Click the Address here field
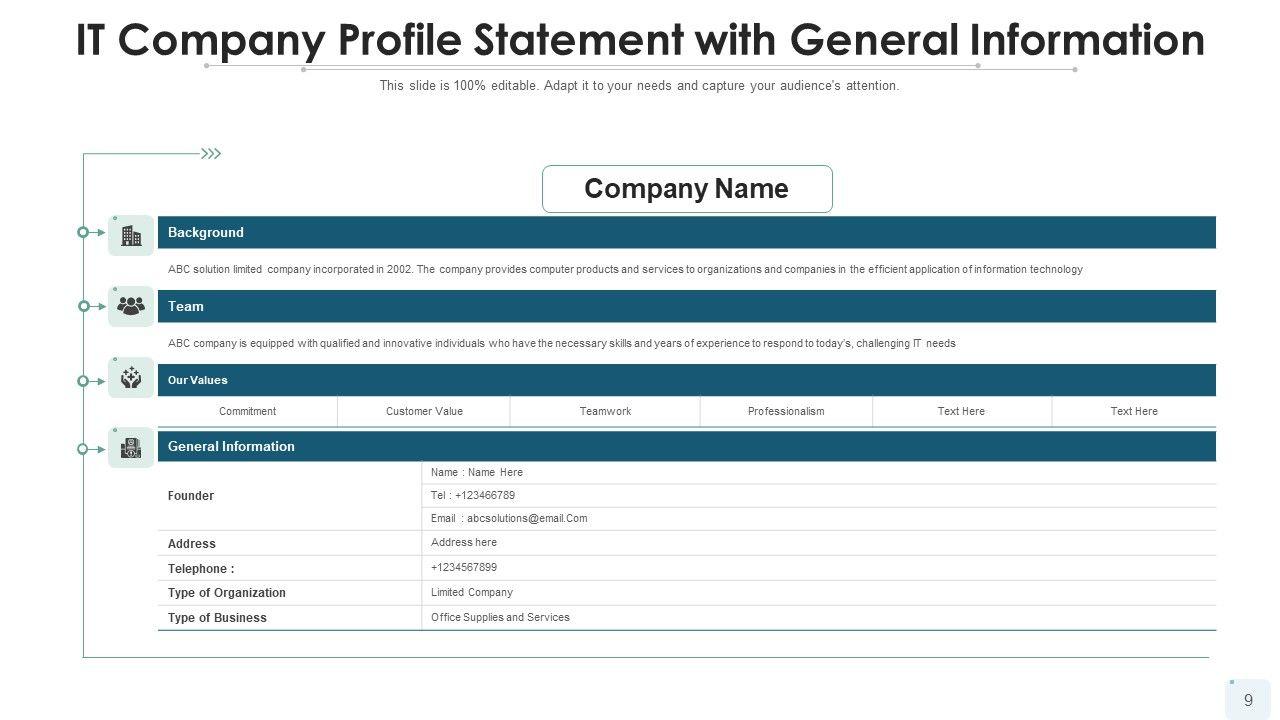1280x720 pixels. coord(464,542)
